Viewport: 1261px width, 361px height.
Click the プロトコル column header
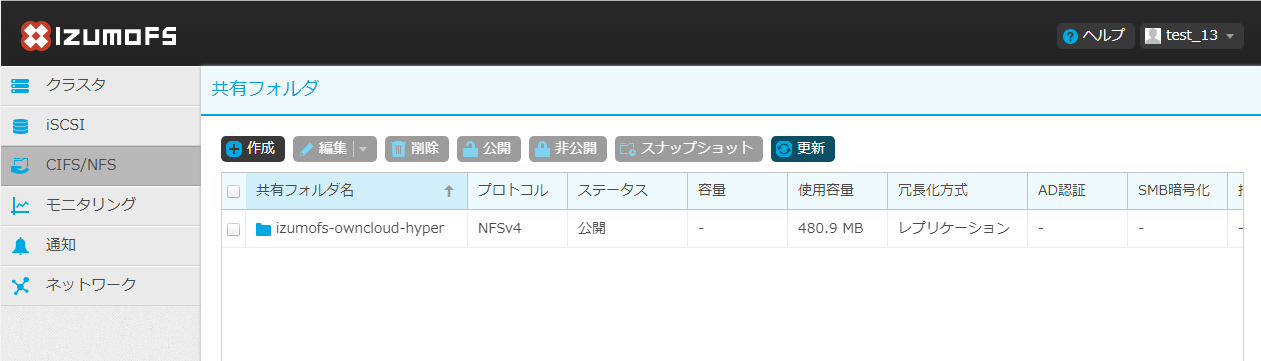pyautogui.click(x=517, y=191)
